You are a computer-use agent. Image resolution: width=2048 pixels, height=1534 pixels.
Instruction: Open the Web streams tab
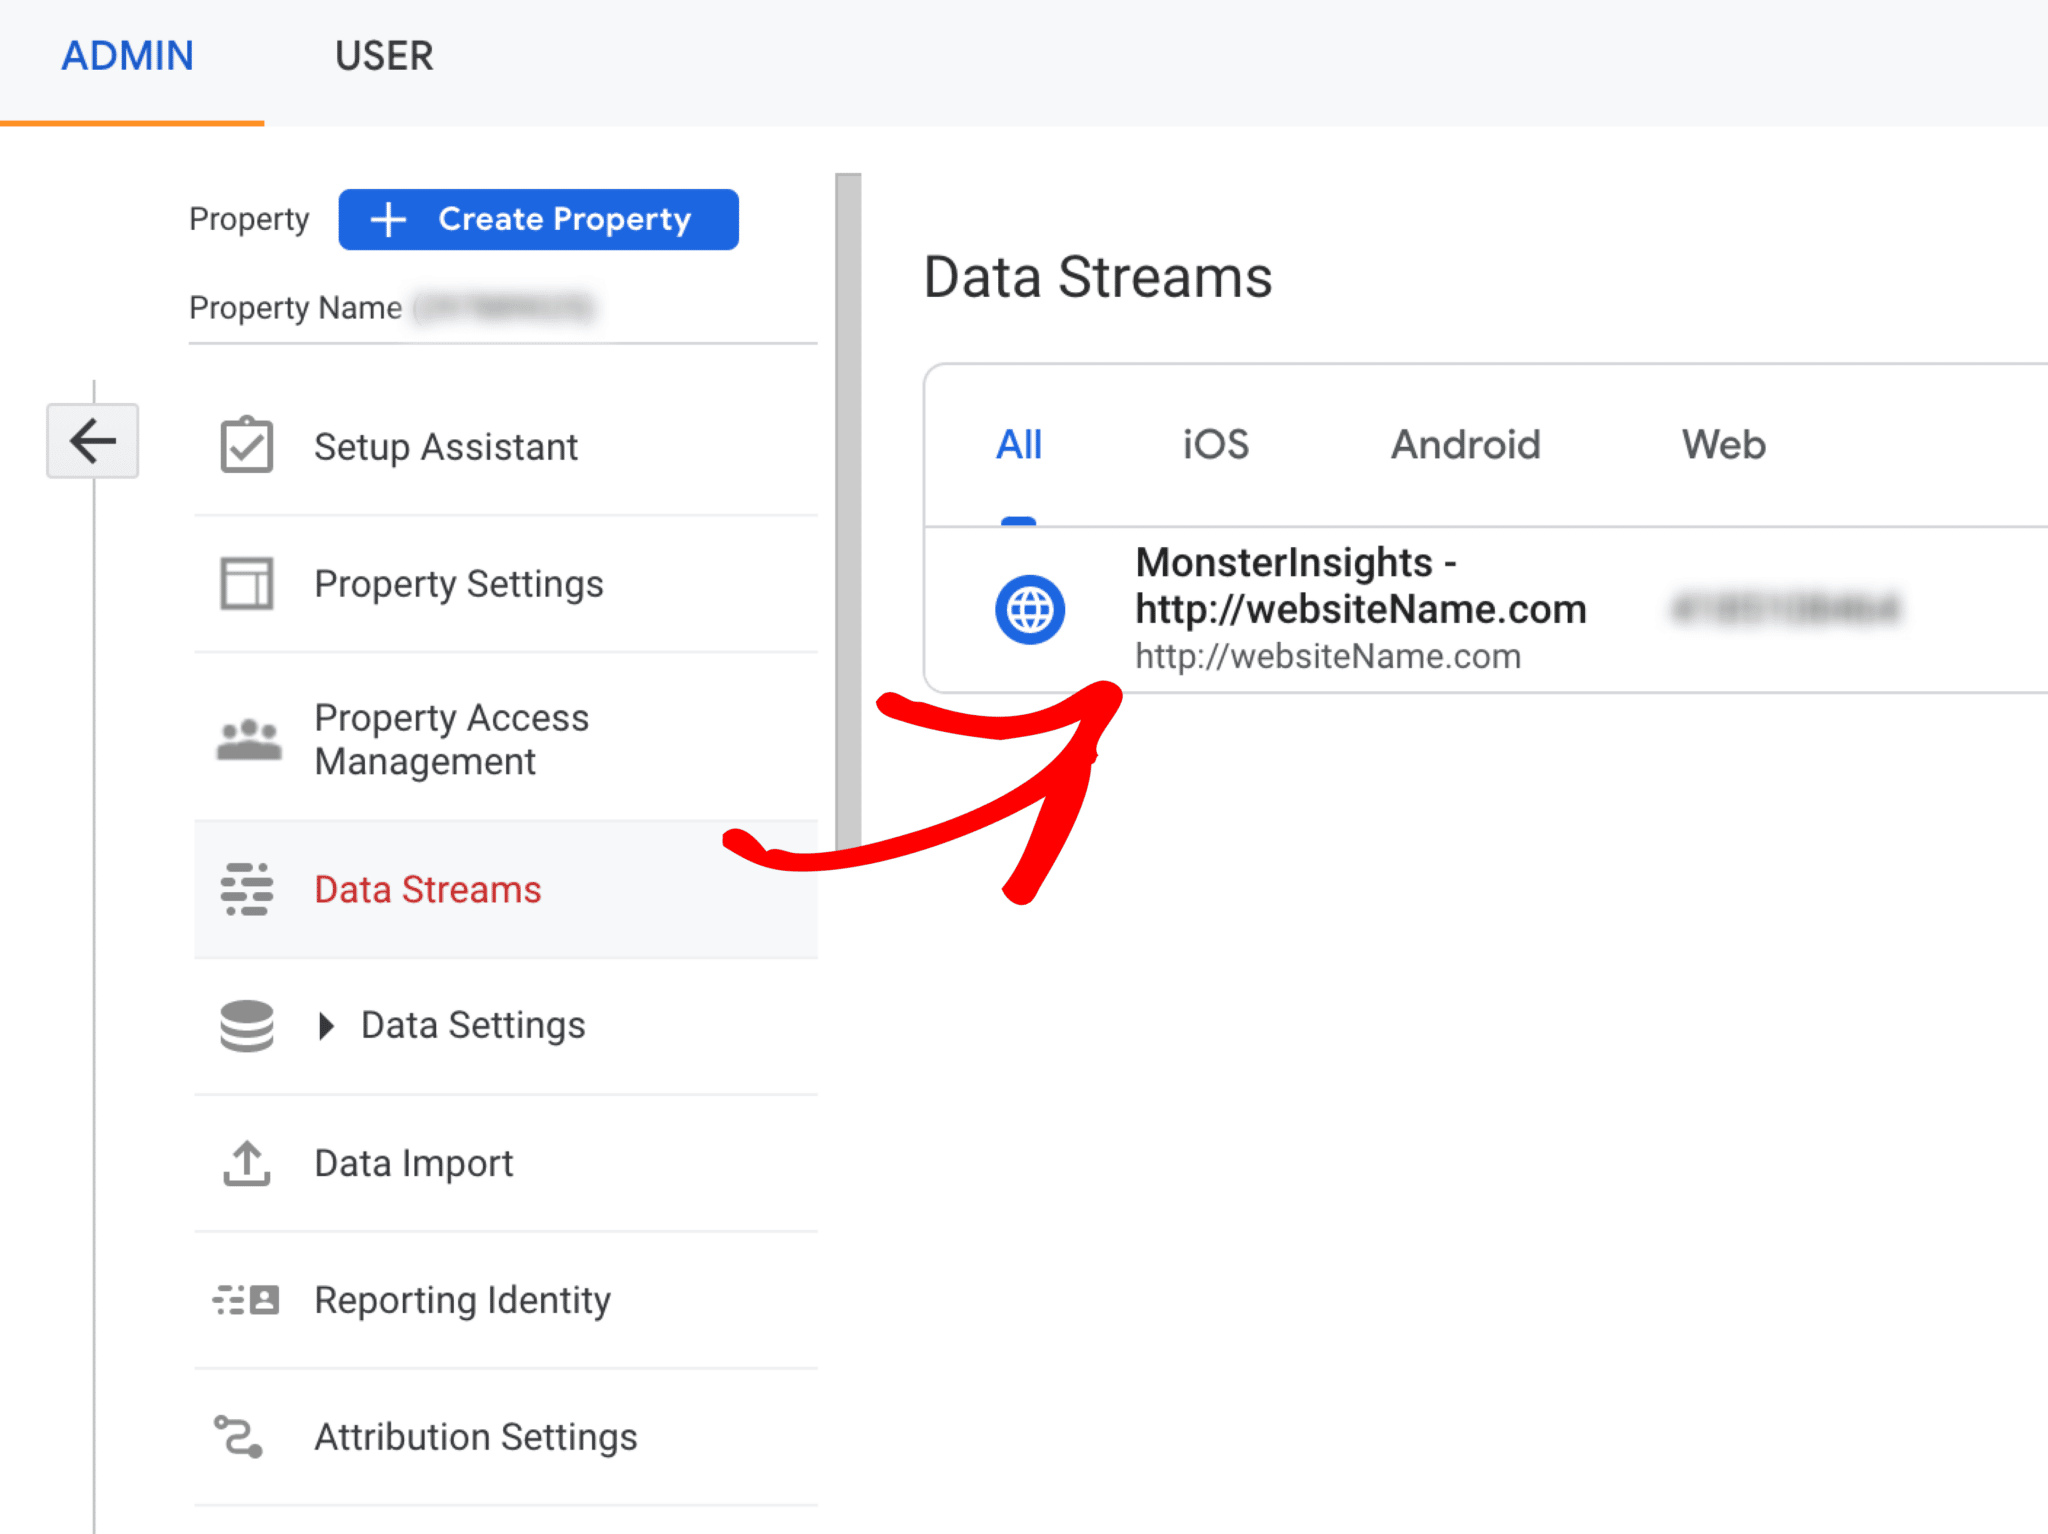click(1722, 445)
